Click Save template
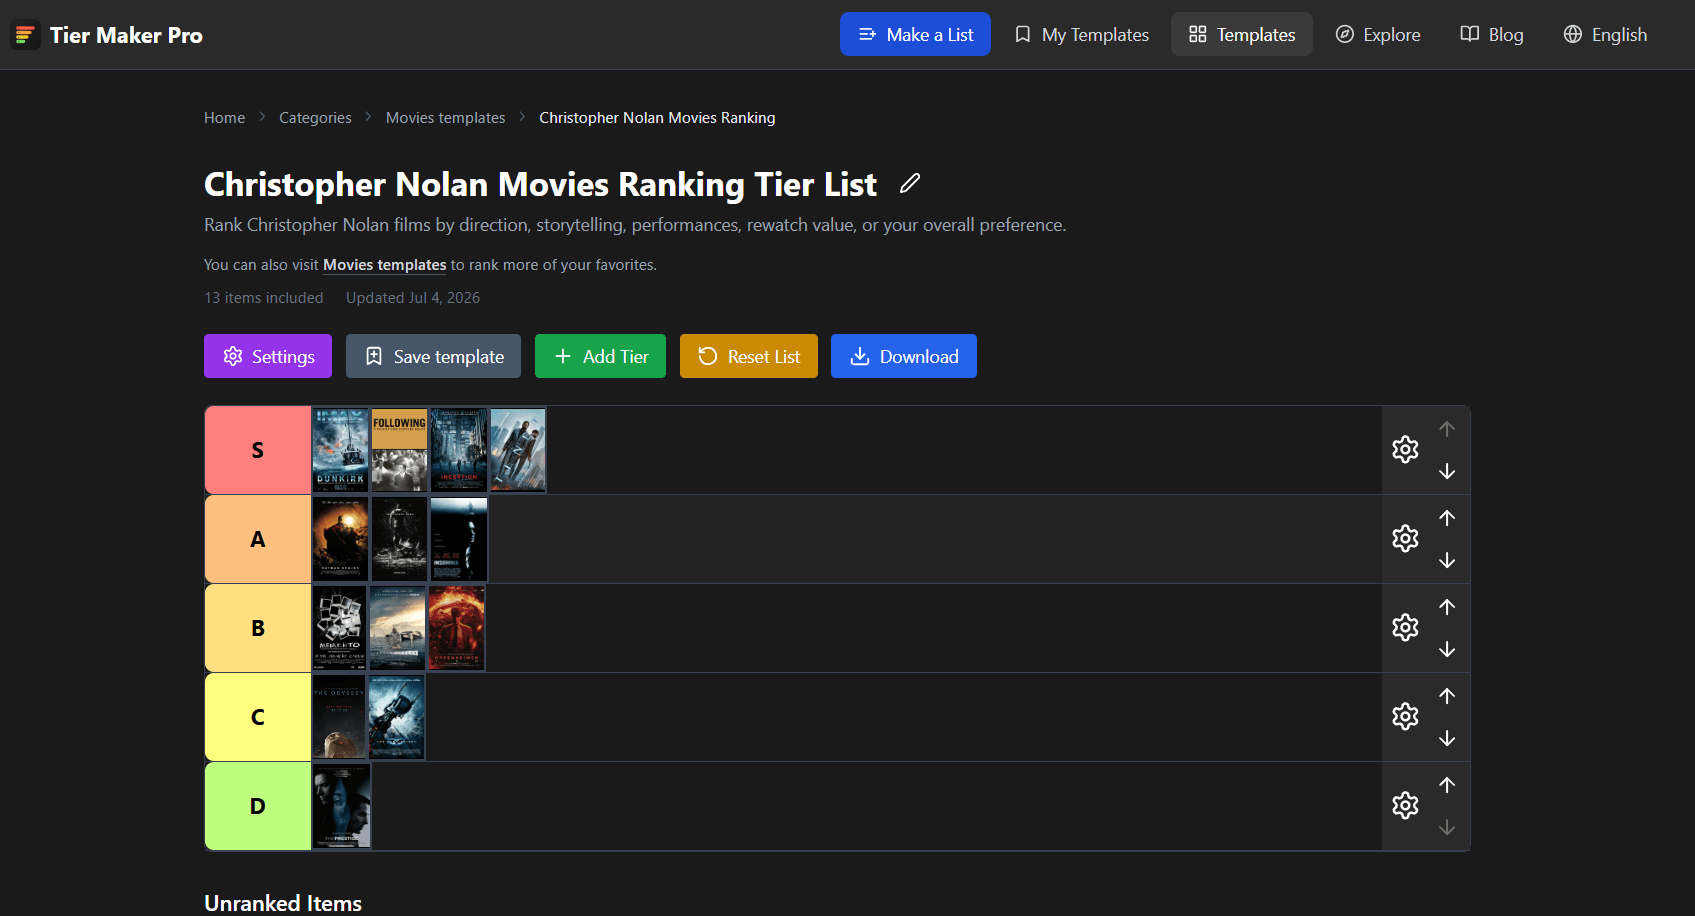Screen dimensions: 1695x916 (433, 356)
